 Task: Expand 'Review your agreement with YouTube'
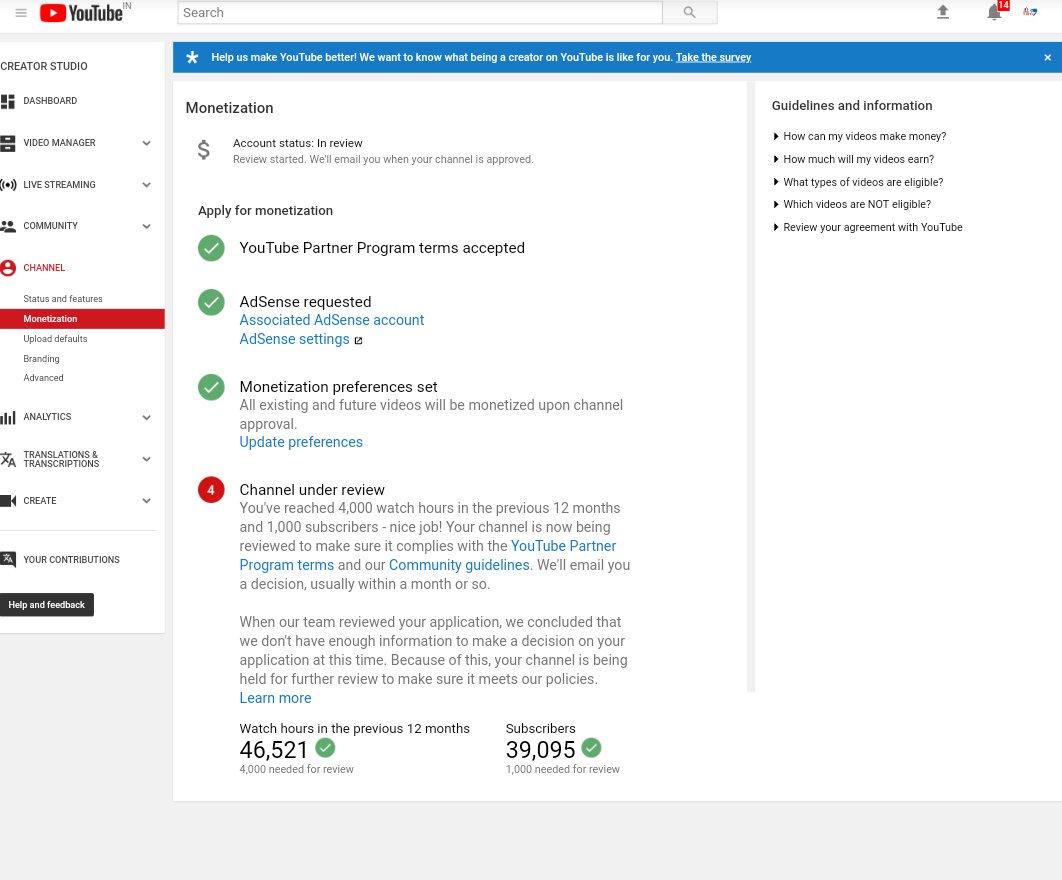point(867,228)
